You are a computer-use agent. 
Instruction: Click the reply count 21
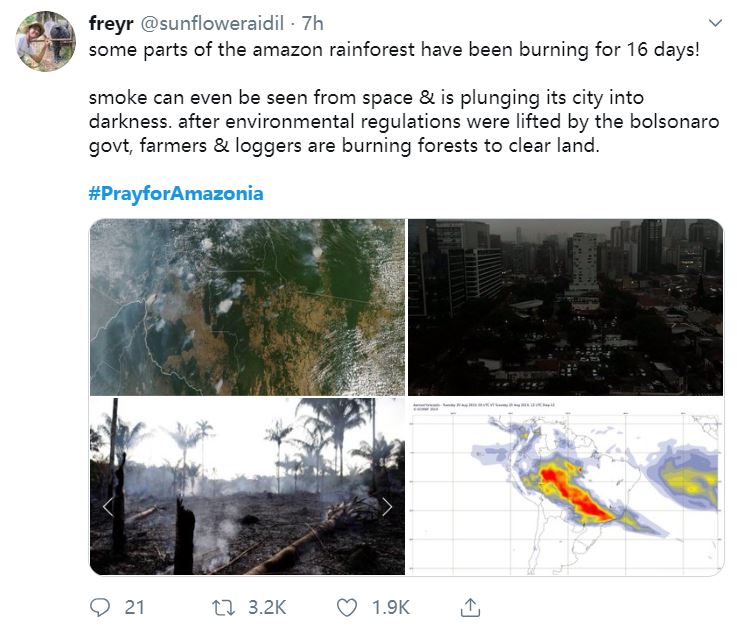134,607
